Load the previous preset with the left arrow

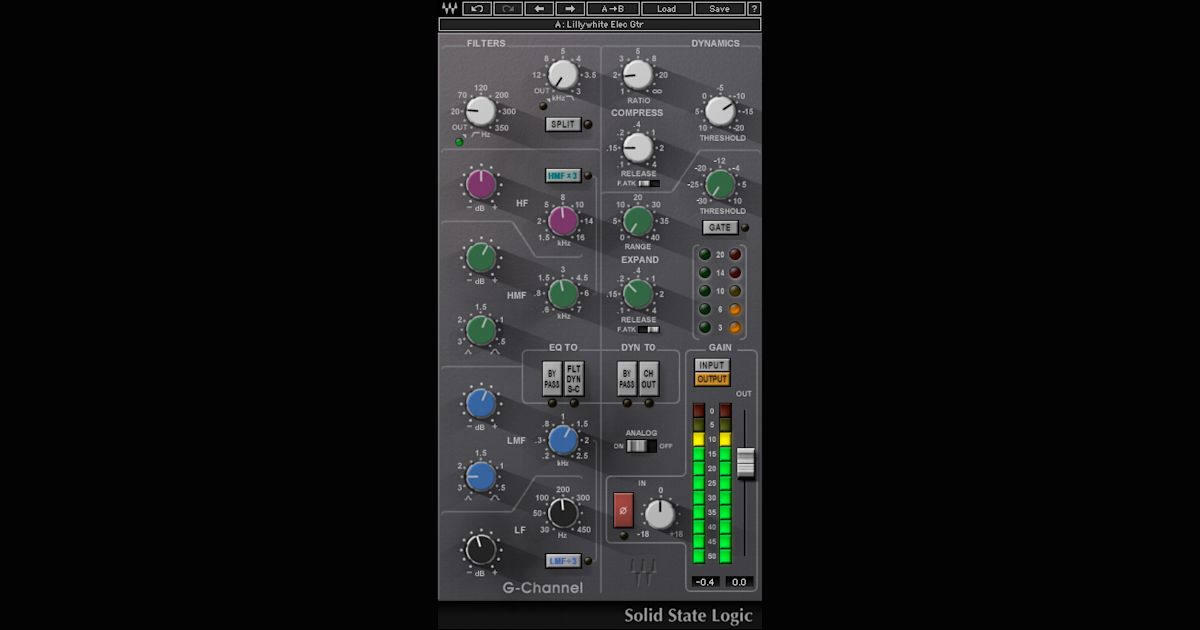pyautogui.click(x=538, y=9)
